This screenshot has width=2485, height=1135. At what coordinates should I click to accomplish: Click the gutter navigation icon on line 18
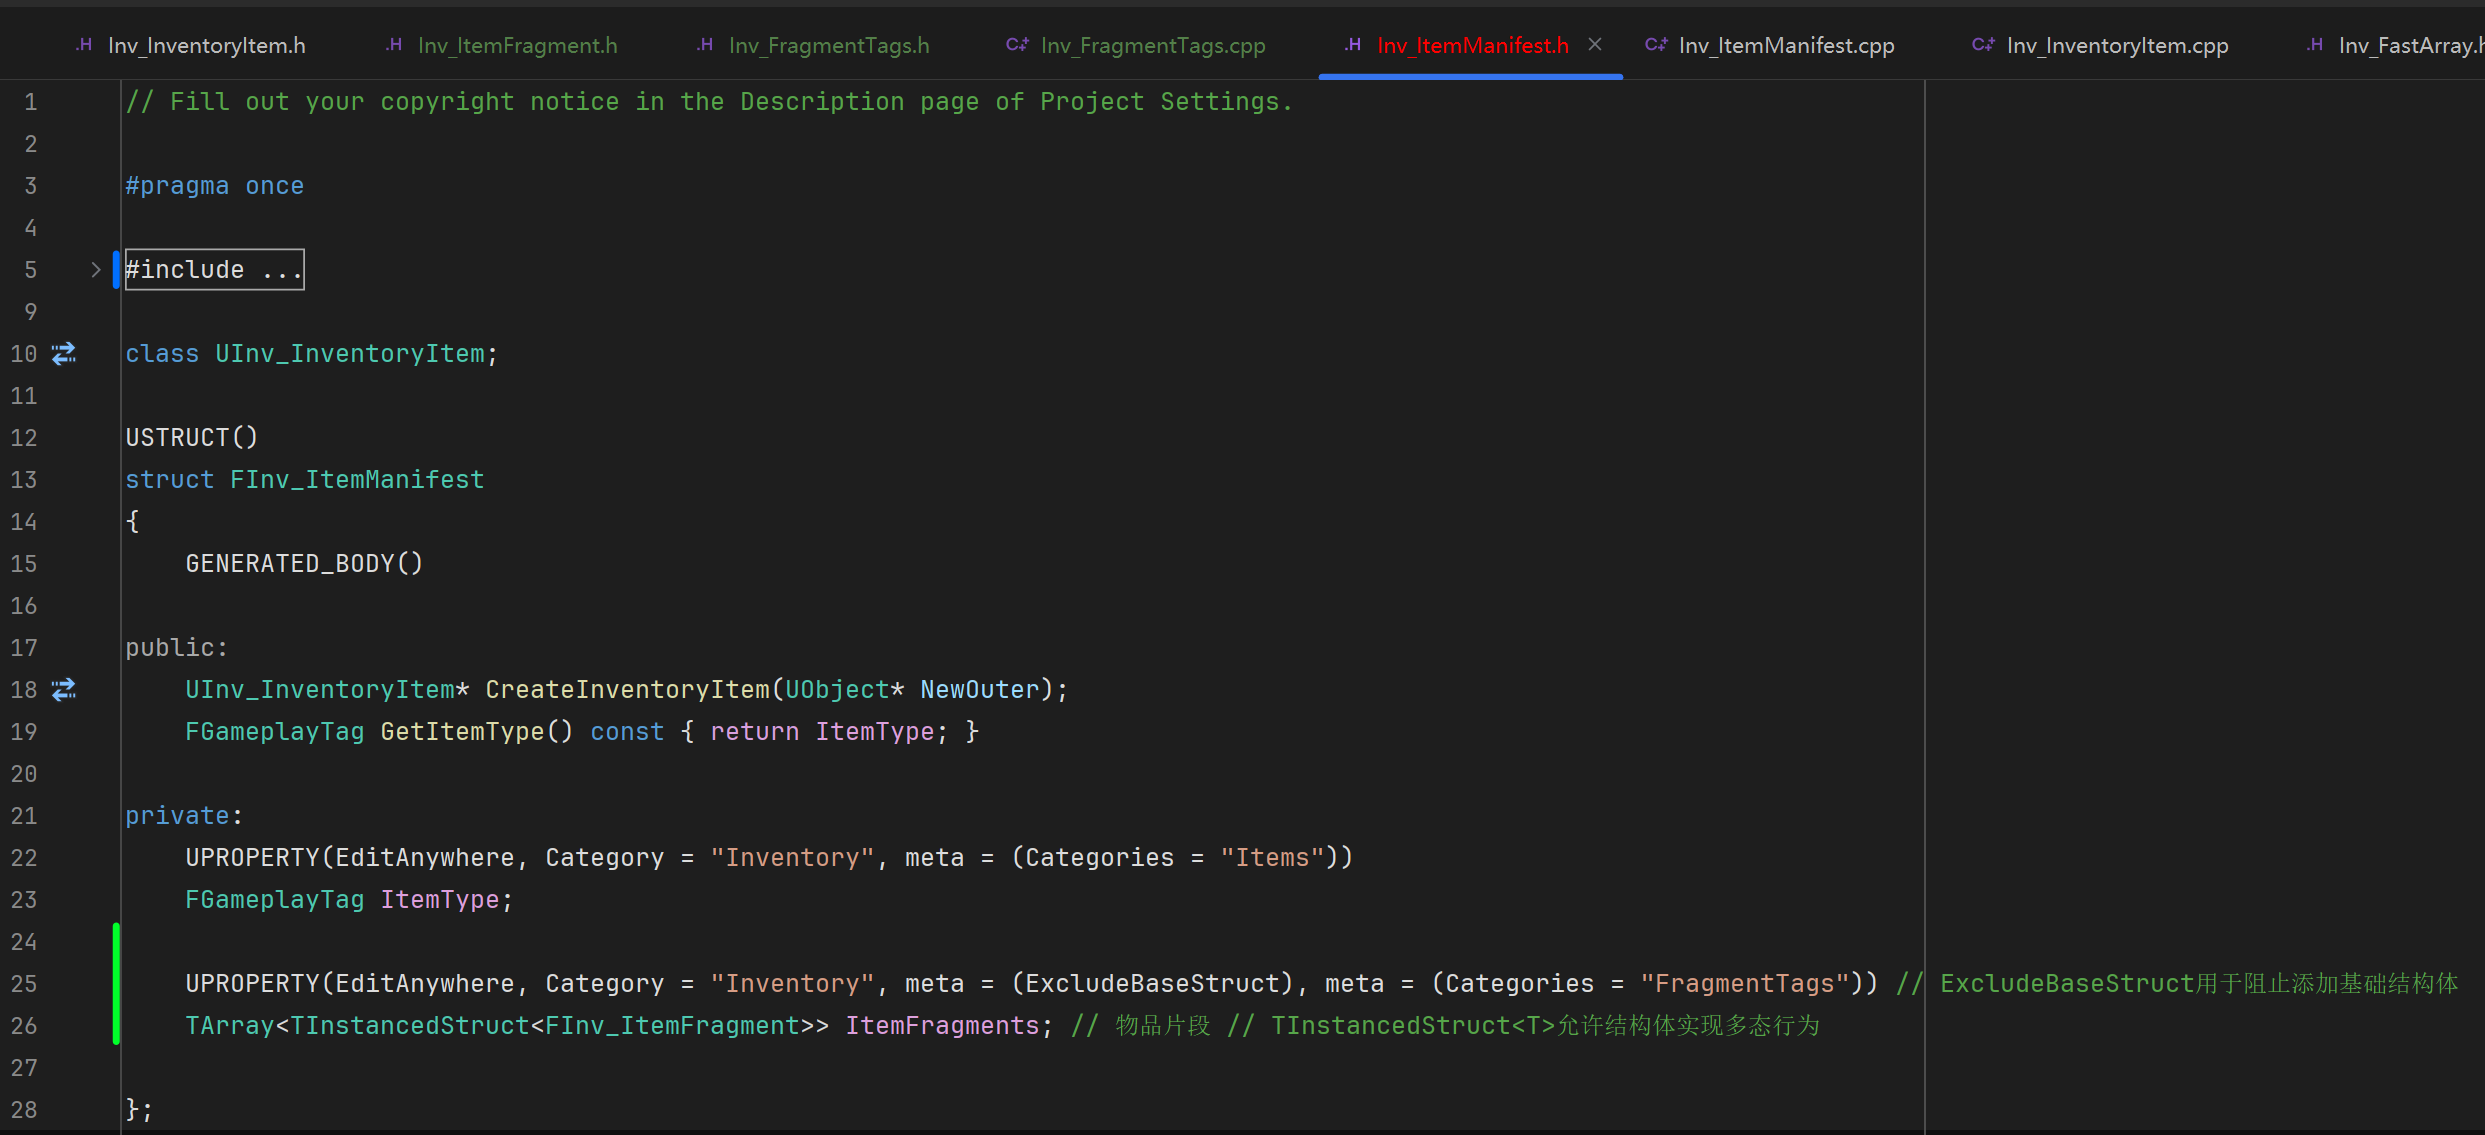pos(64,690)
